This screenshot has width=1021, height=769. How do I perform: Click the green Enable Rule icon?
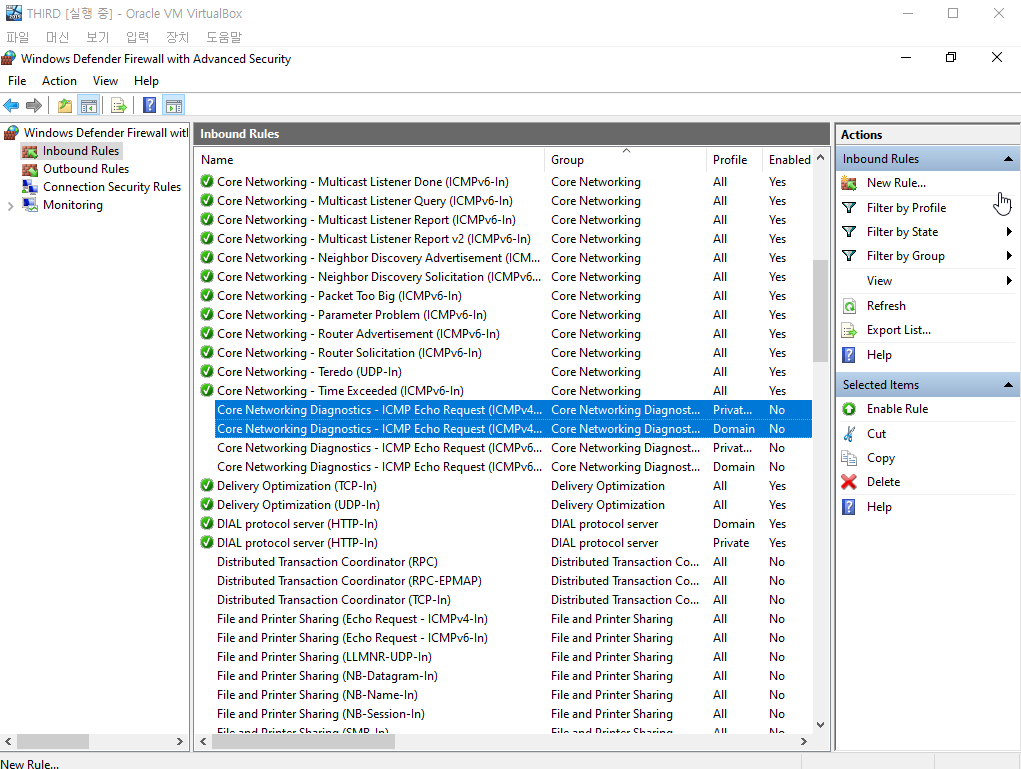pos(849,409)
